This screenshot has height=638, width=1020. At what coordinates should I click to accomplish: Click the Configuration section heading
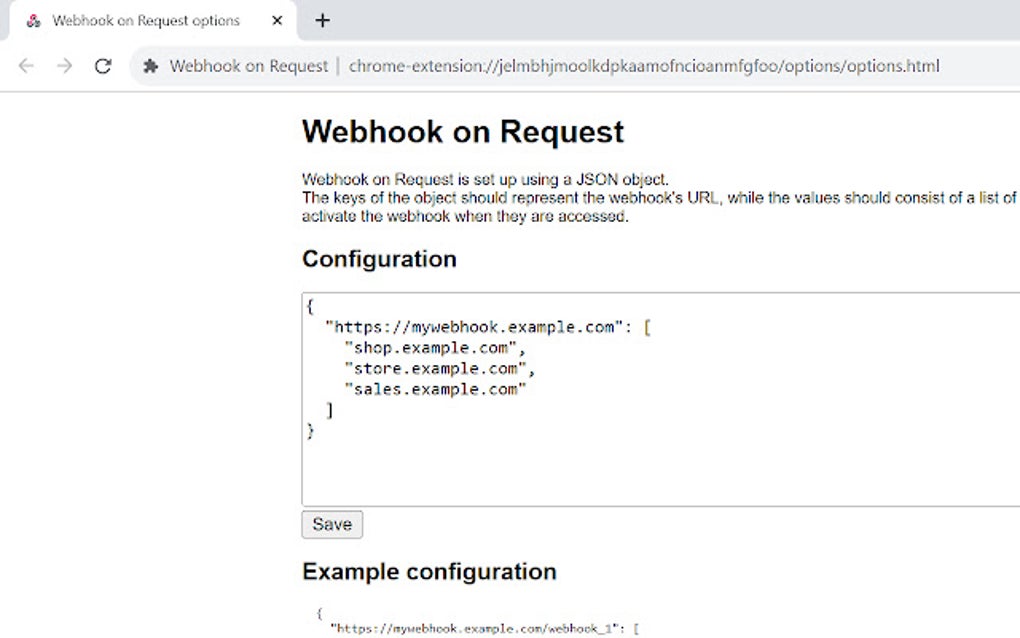[378, 259]
